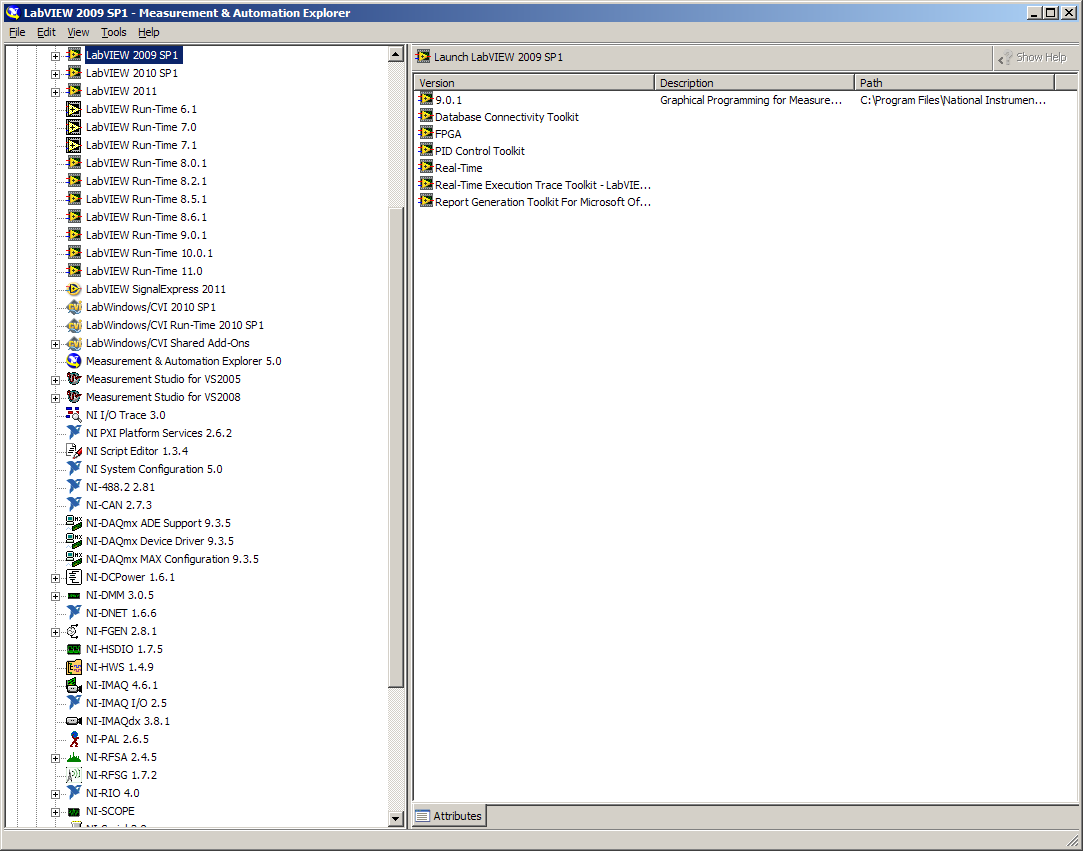1083x851 pixels.
Task: Select NI-488.2 2.81 in tree
Action: (120, 487)
